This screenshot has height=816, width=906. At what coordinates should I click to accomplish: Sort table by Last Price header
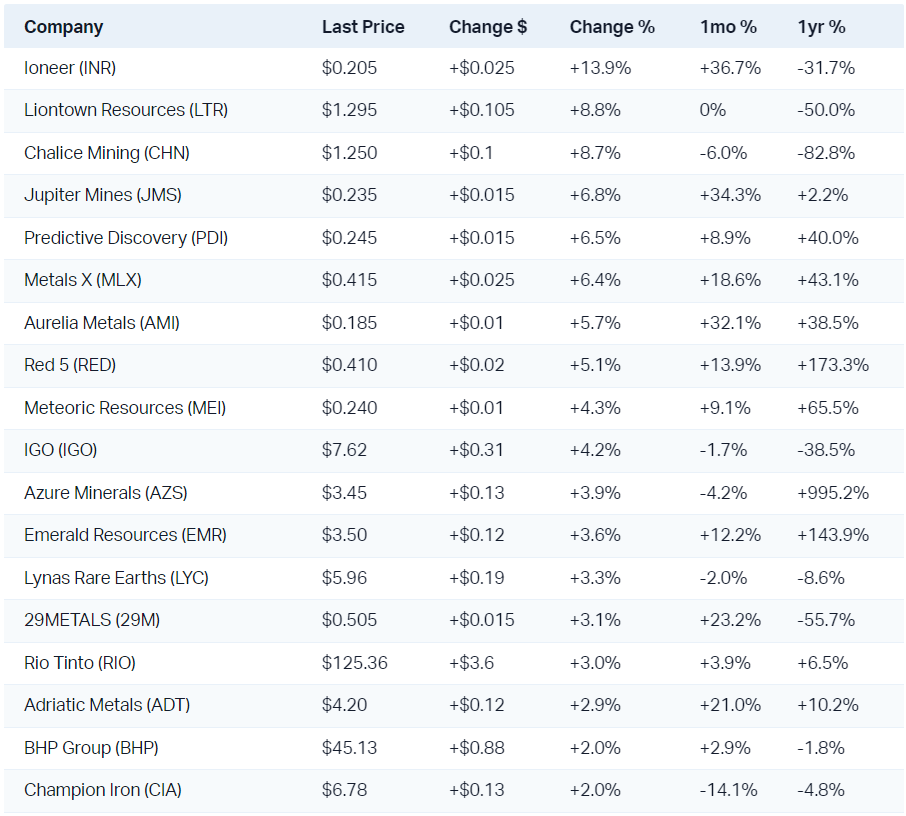coord(363,27)
